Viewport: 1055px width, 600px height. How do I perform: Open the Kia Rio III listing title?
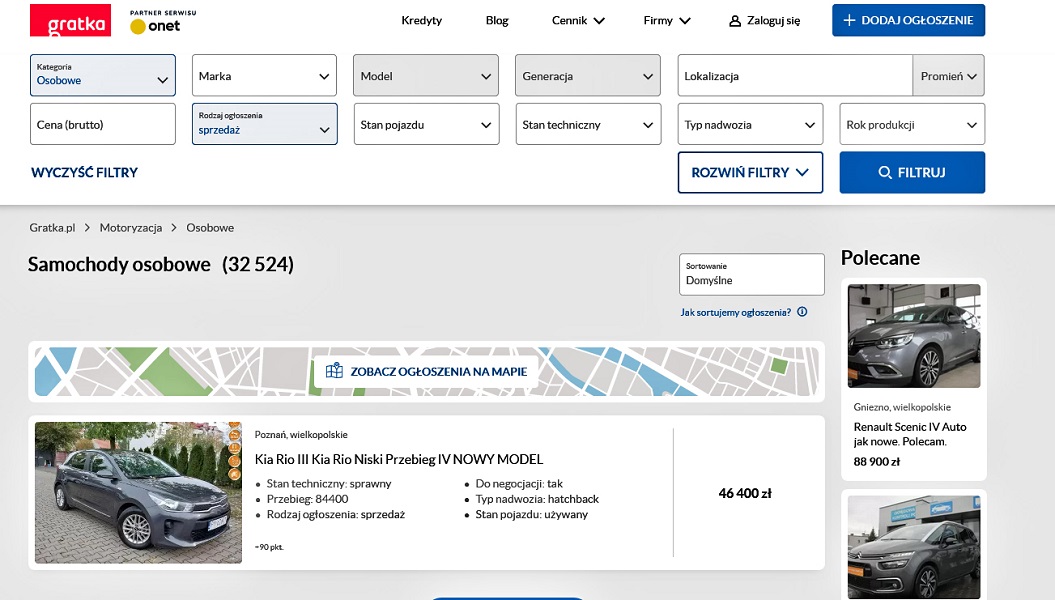click(x=399, y=459)
